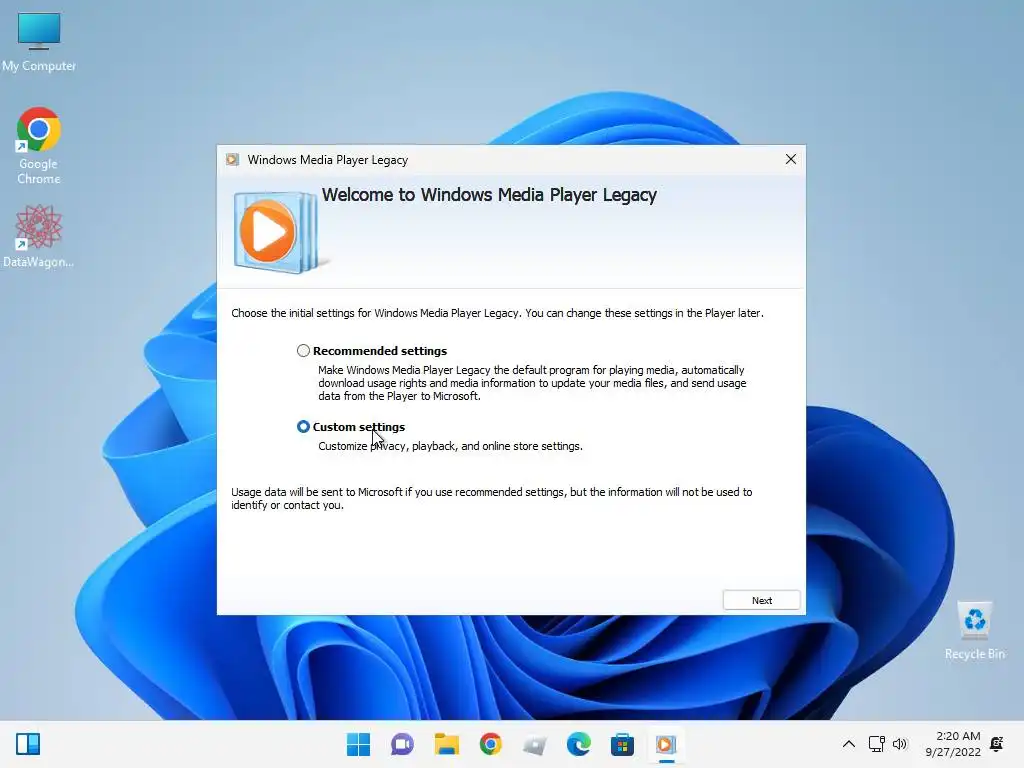Click the Recommended settings description text
Image resolution: width=1024 pixels, height=768 pixels.
click(x=532, y=383)
